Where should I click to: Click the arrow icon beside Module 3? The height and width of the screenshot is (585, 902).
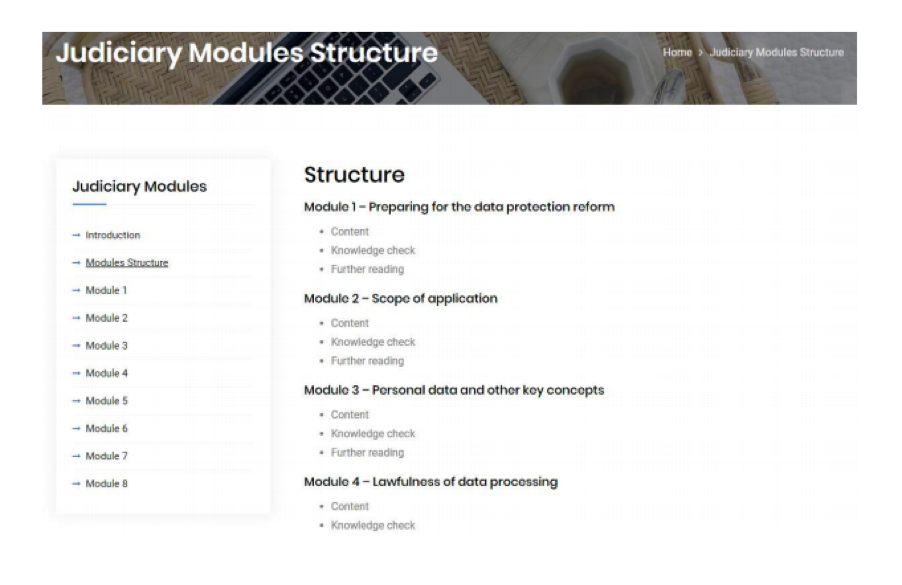pyautogui.click(x=77, y=346)
